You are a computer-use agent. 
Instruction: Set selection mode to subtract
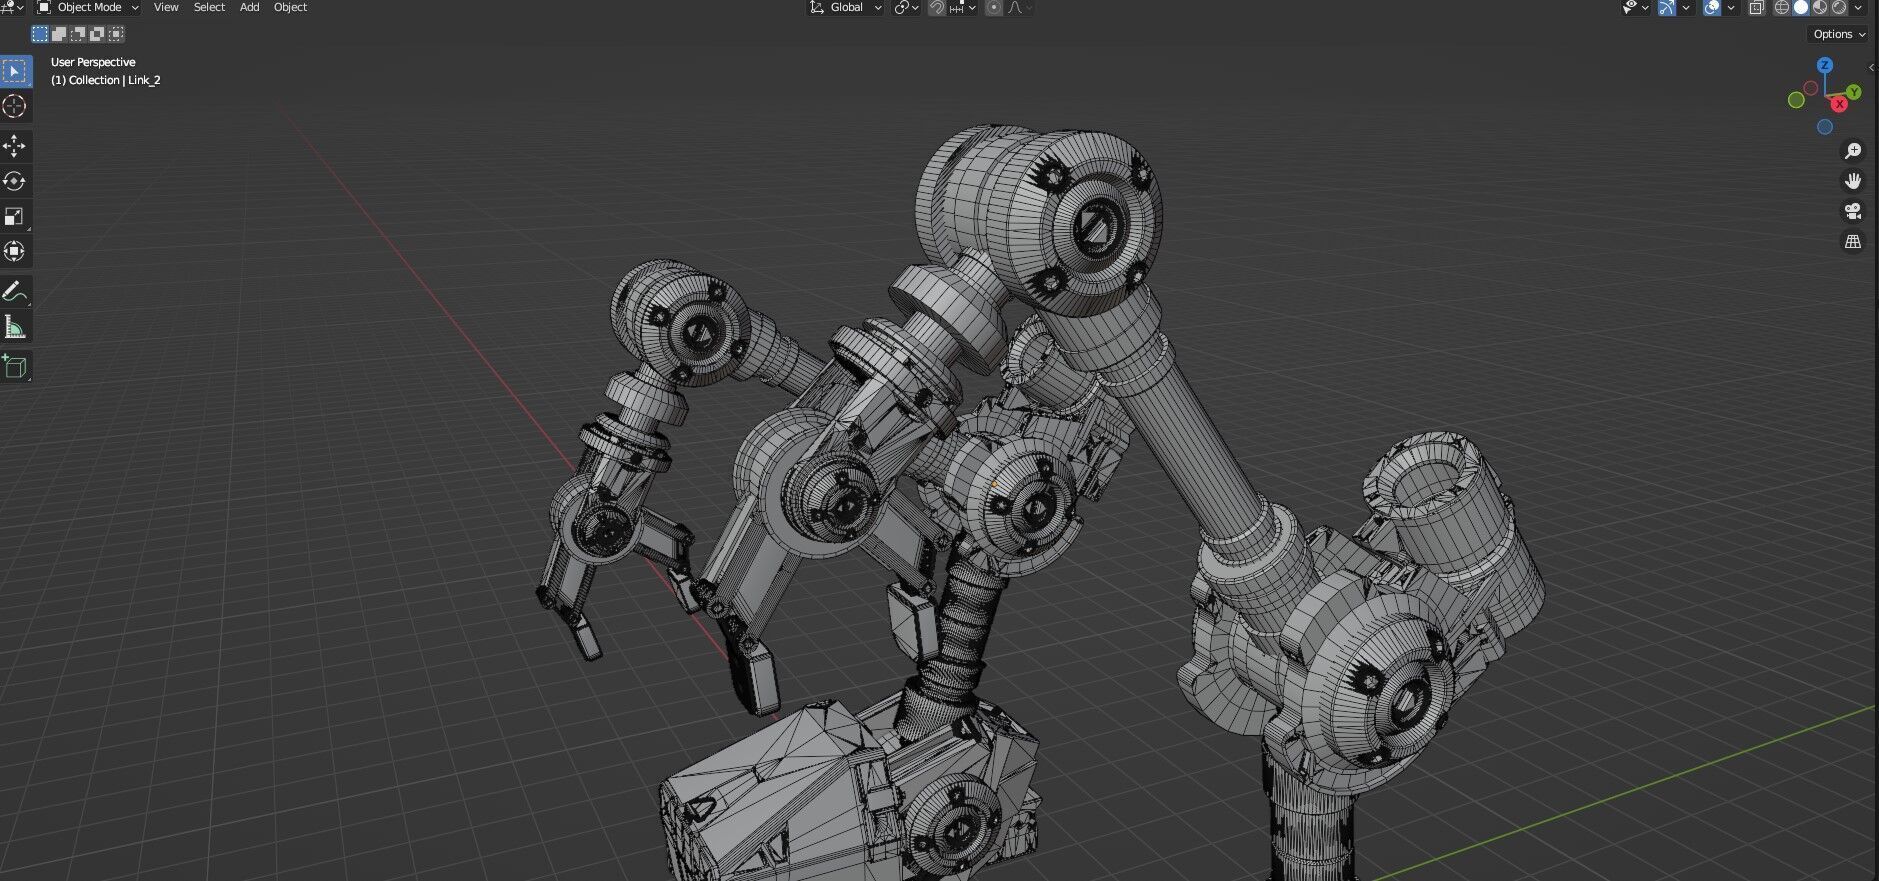click(x=78, y=34)
